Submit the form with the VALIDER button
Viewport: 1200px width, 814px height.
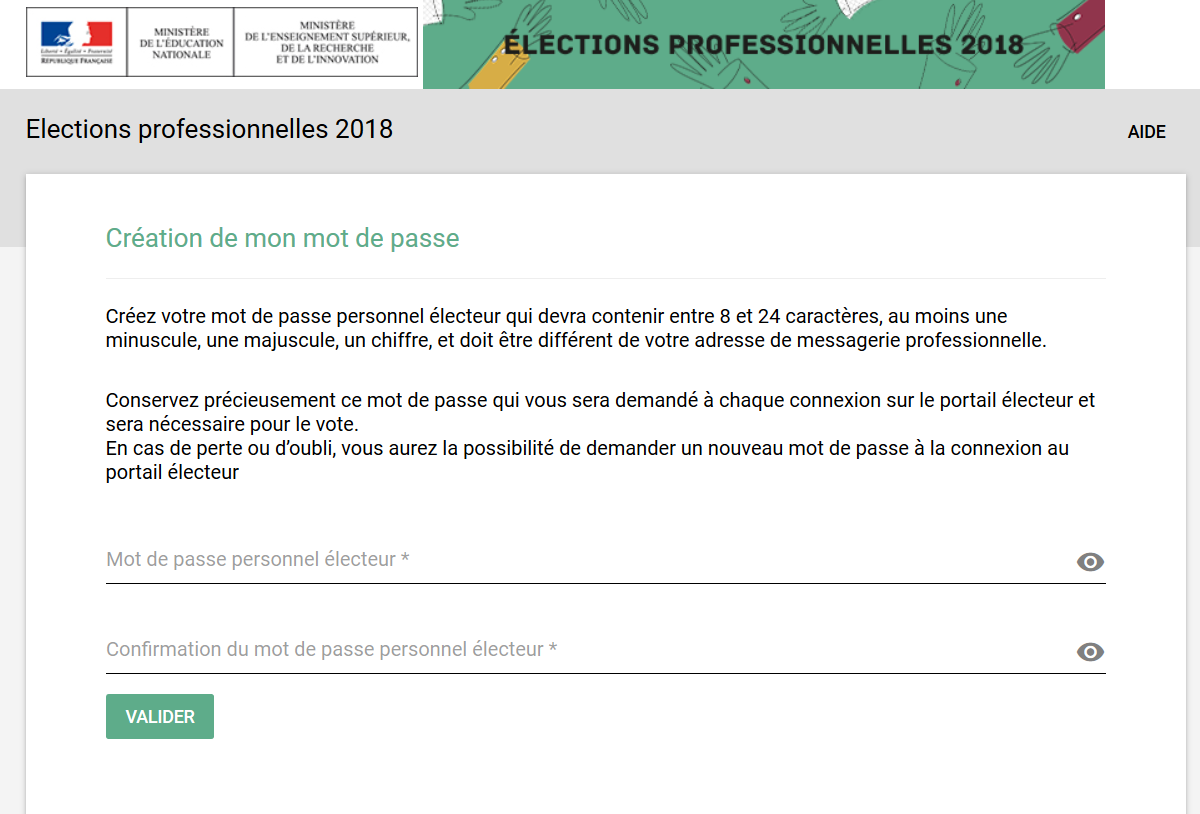[160, 717]
